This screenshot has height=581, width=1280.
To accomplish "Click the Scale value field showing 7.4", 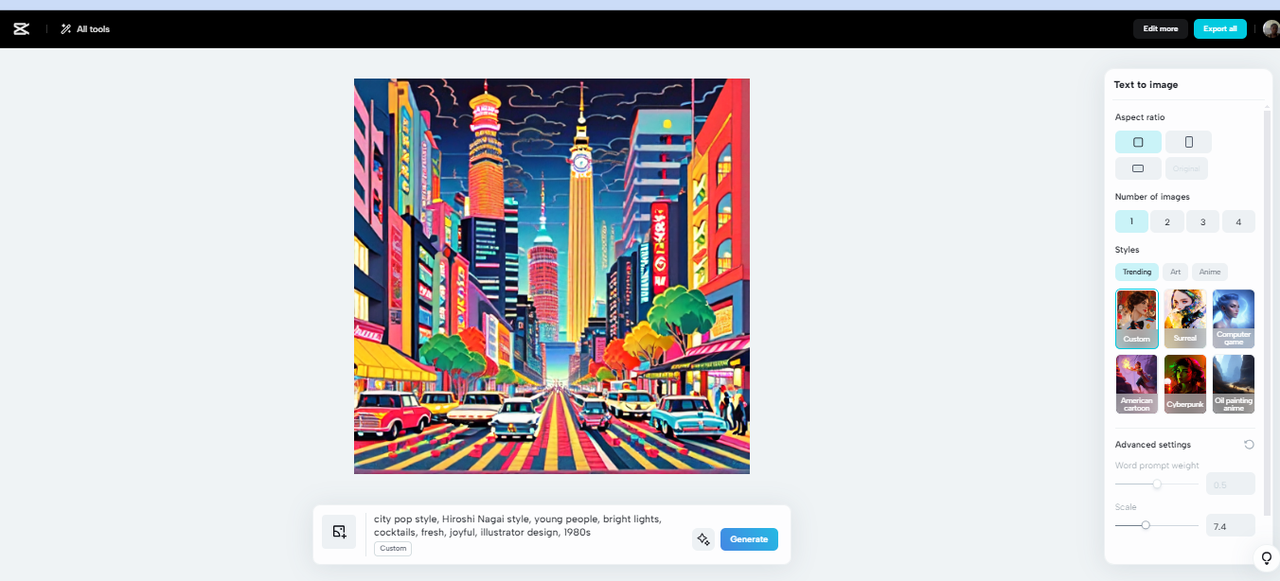I will point(1230,525).
